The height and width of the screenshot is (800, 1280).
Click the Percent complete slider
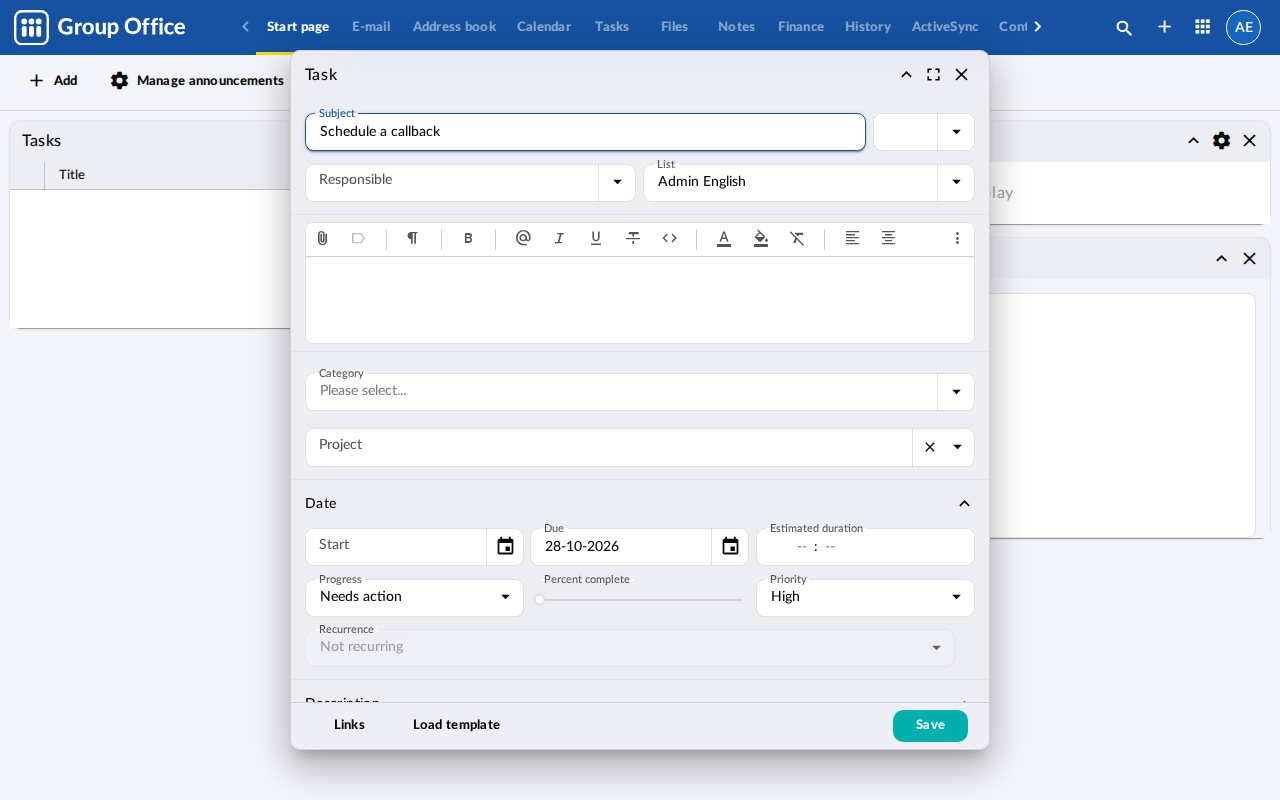click(x=640, y=600)
